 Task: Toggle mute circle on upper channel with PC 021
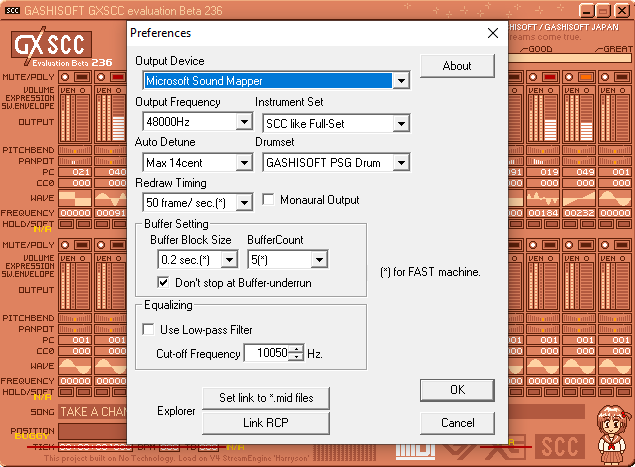pyautogui.click(x=65, y=77)
